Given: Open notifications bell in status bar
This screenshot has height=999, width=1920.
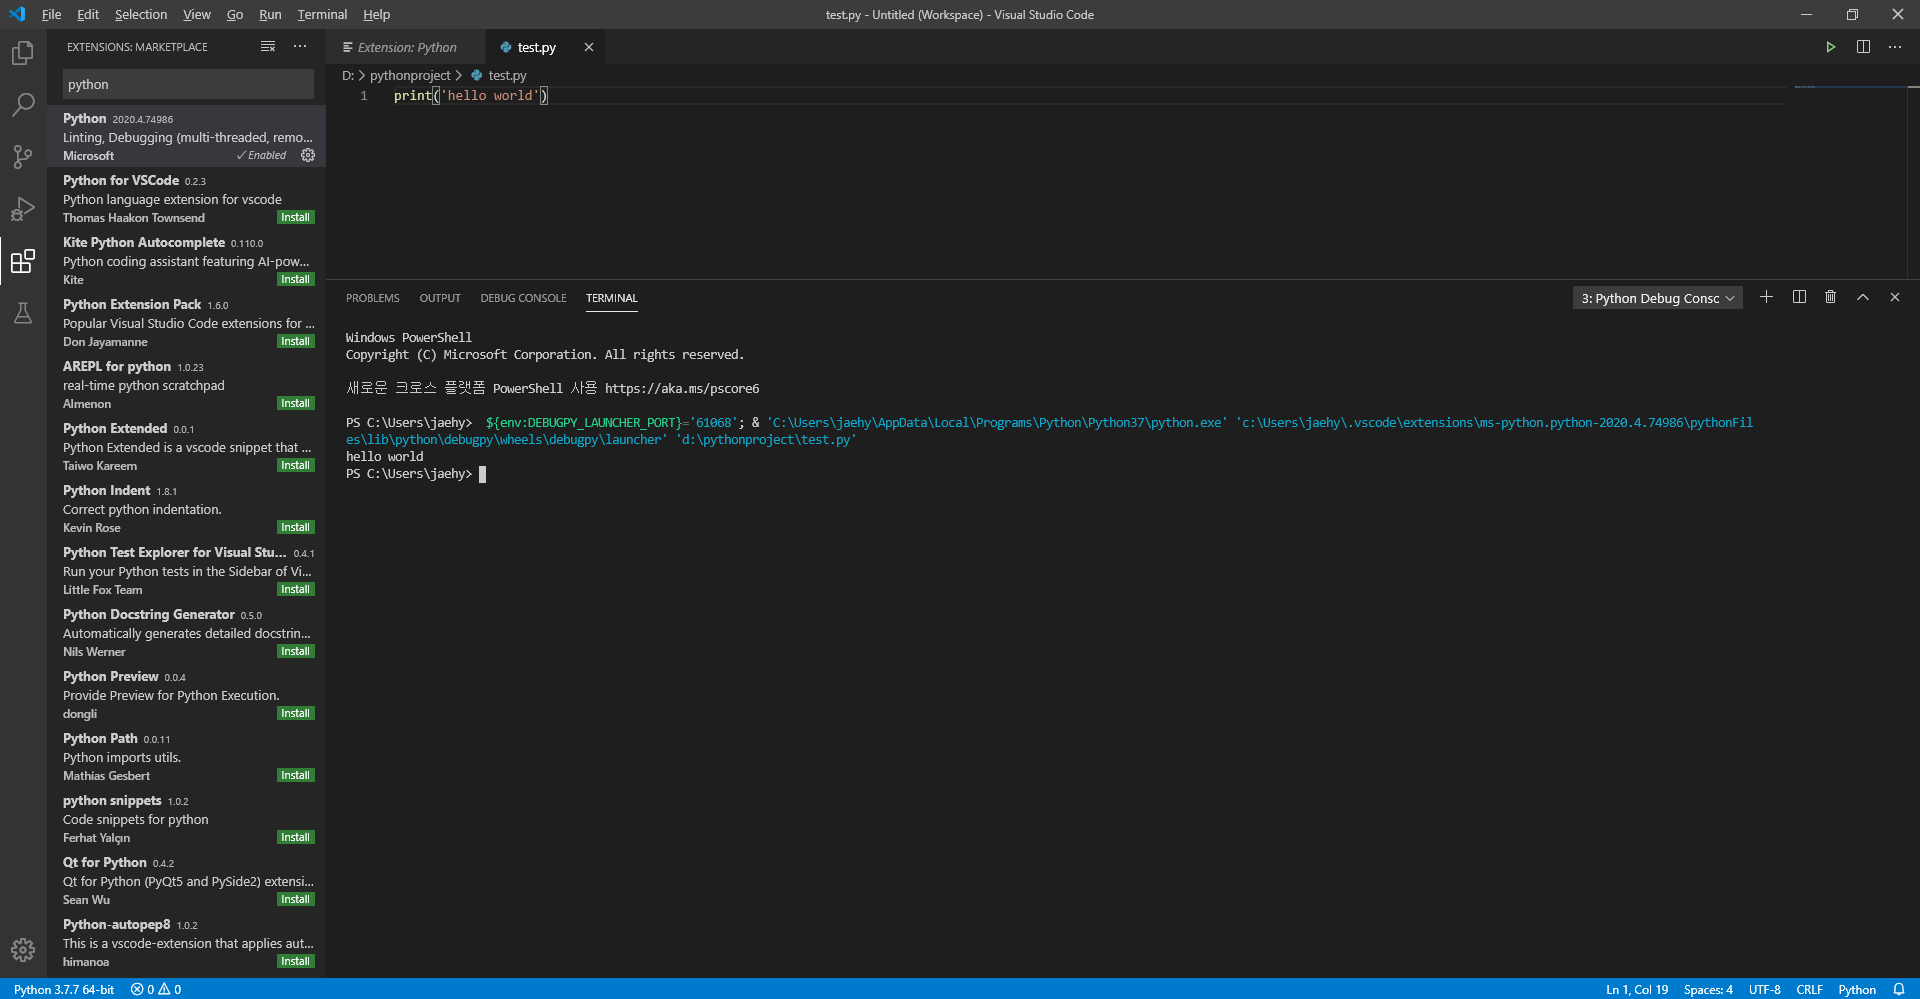Looking at the screenshot, I should coord(1898,989).
